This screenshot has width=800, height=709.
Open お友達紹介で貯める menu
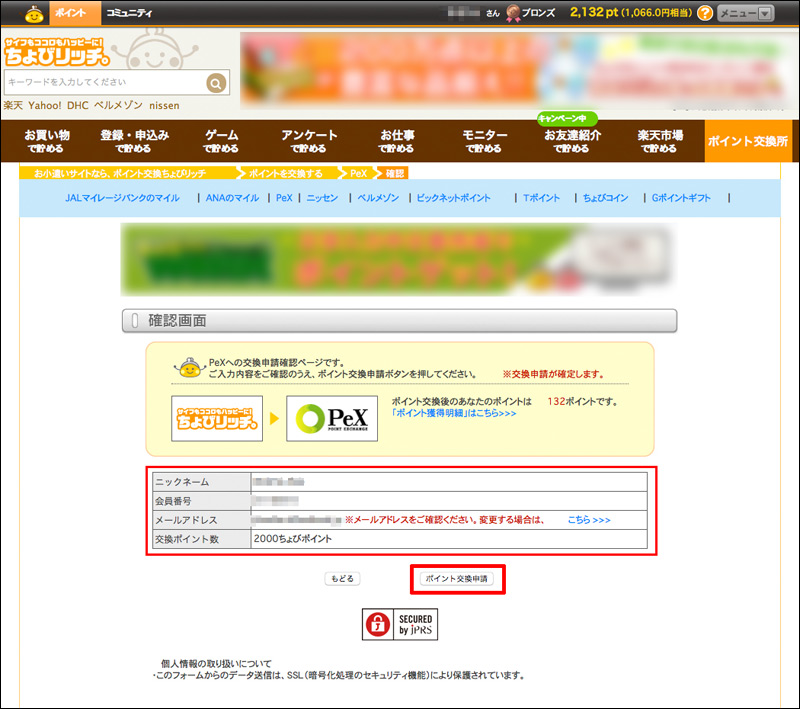[x=572, y=141]
